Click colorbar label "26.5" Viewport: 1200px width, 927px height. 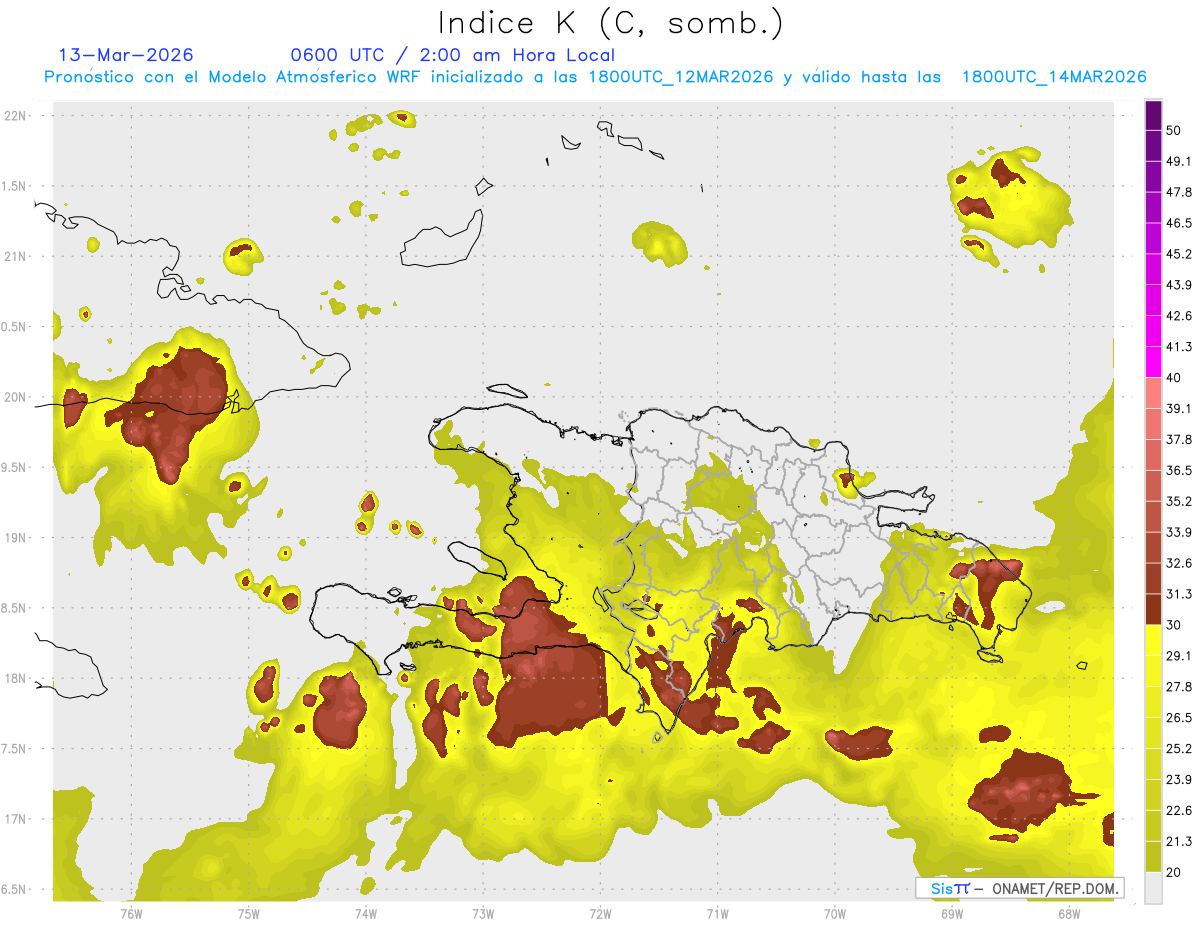point(1179,718)
